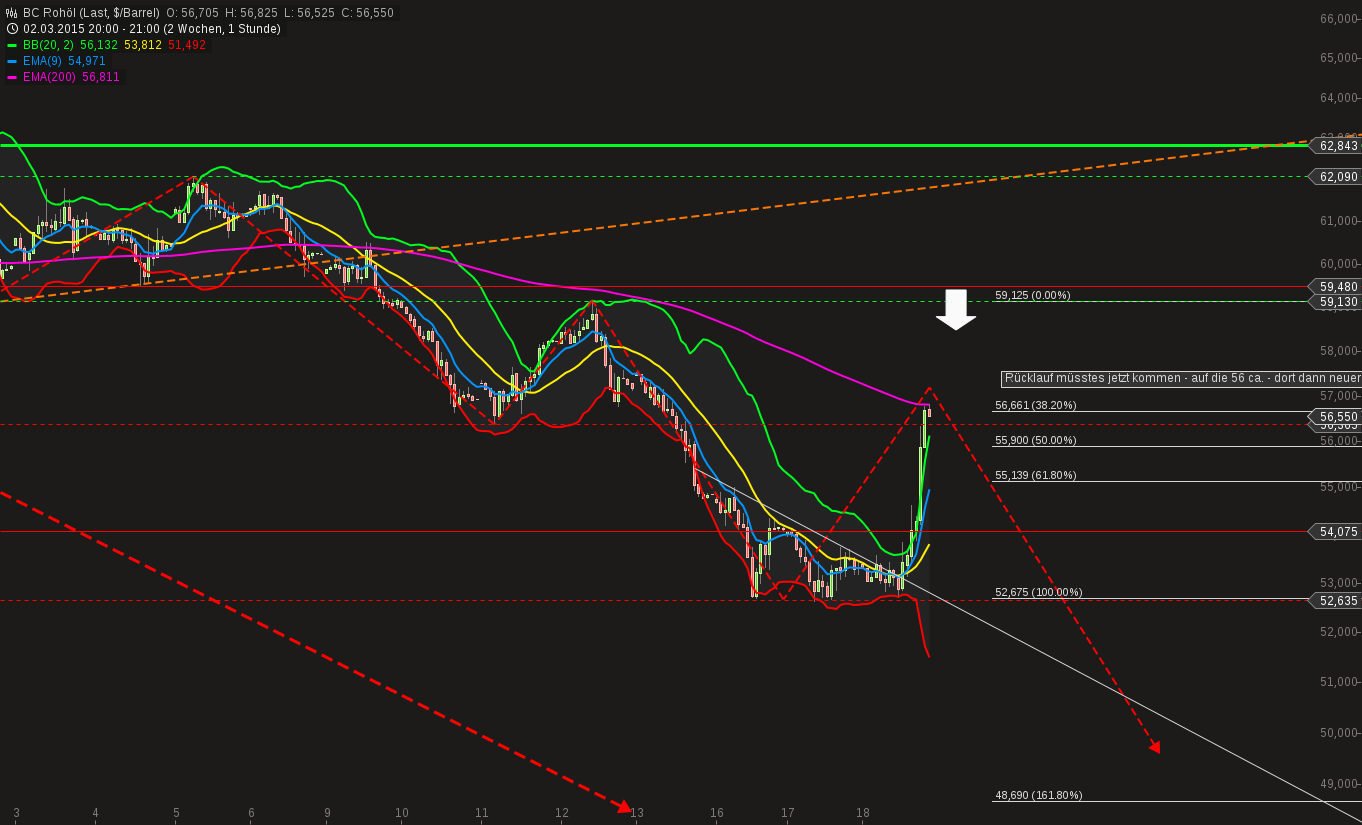Click the Bollinger lower band value 51,492
This screenshot has height=825, width=1362.
tap(187, 45)
